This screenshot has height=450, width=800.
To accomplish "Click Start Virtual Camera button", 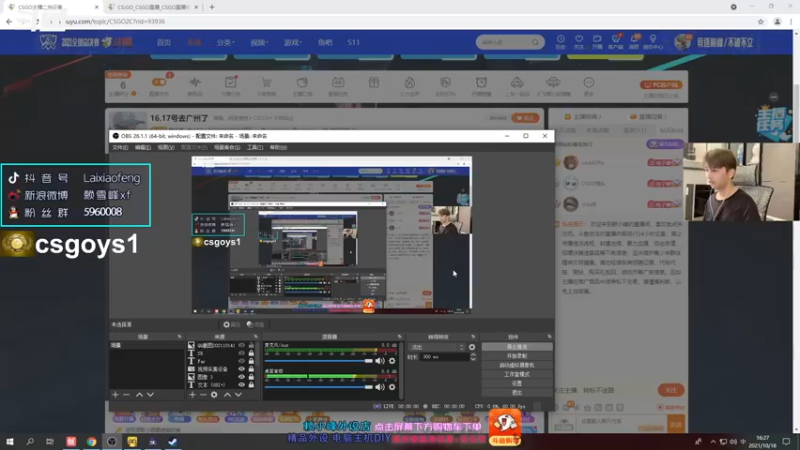I will [x=517, y=365].
